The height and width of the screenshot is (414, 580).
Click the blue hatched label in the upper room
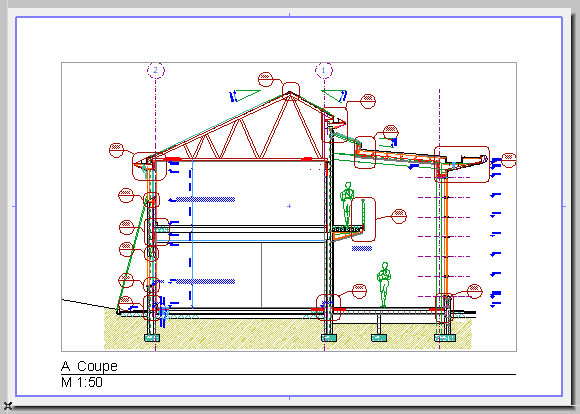(x=205, y=200)
